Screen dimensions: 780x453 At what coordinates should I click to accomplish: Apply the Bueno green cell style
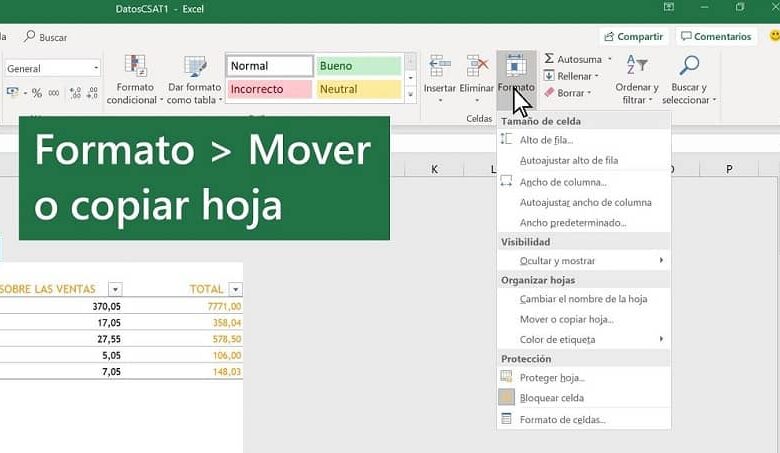[359, 66]
